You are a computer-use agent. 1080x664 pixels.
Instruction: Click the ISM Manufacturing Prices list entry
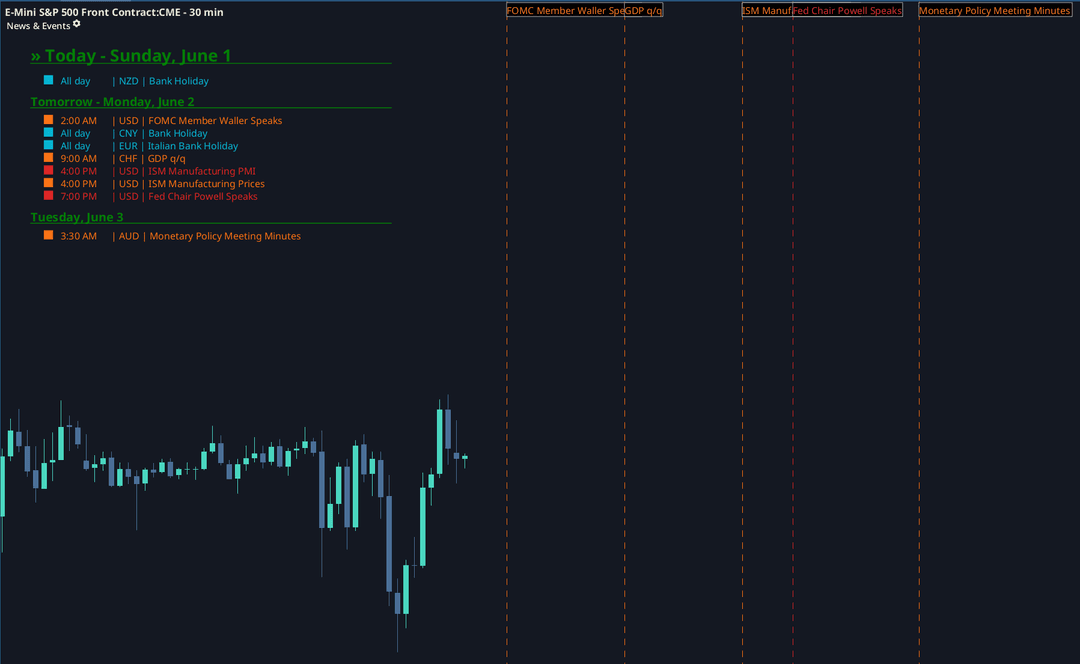154,184
